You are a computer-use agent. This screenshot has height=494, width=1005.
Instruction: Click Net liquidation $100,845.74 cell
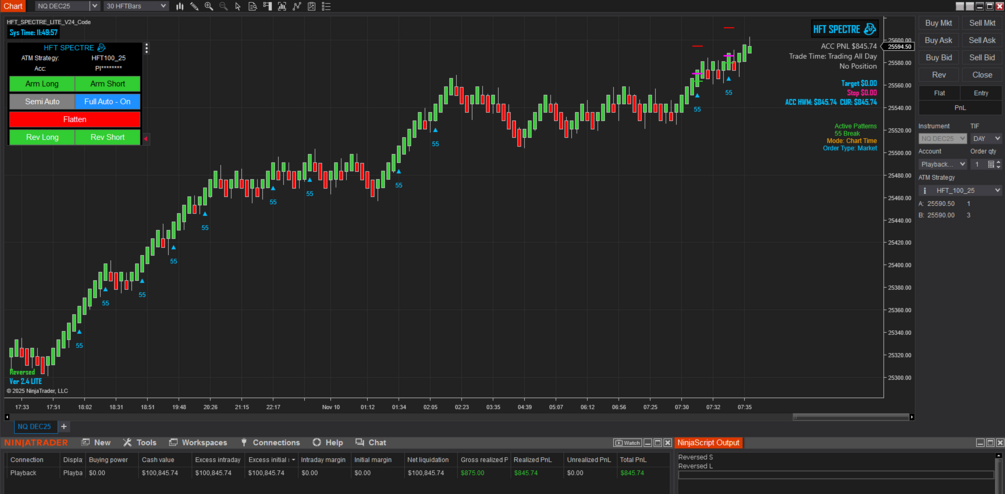tap(430, 473)
